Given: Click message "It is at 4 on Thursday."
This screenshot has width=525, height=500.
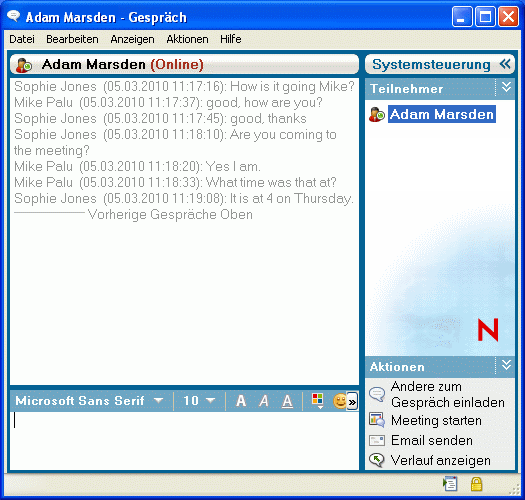Looking at the screenshot, I should point(291,198).
